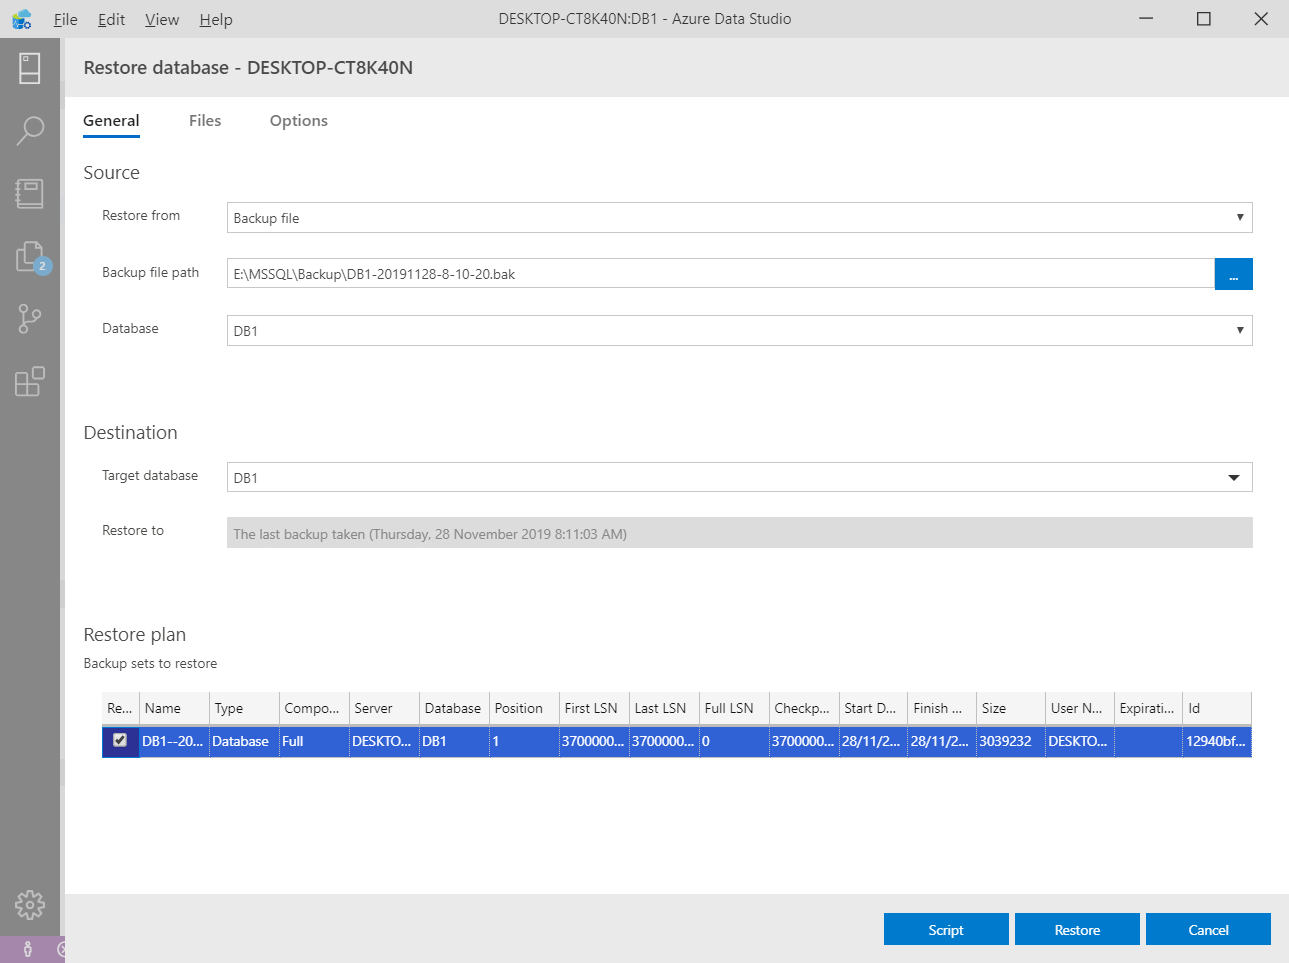Click the 'Restore plan' section heading

click(x=135, y=635)
